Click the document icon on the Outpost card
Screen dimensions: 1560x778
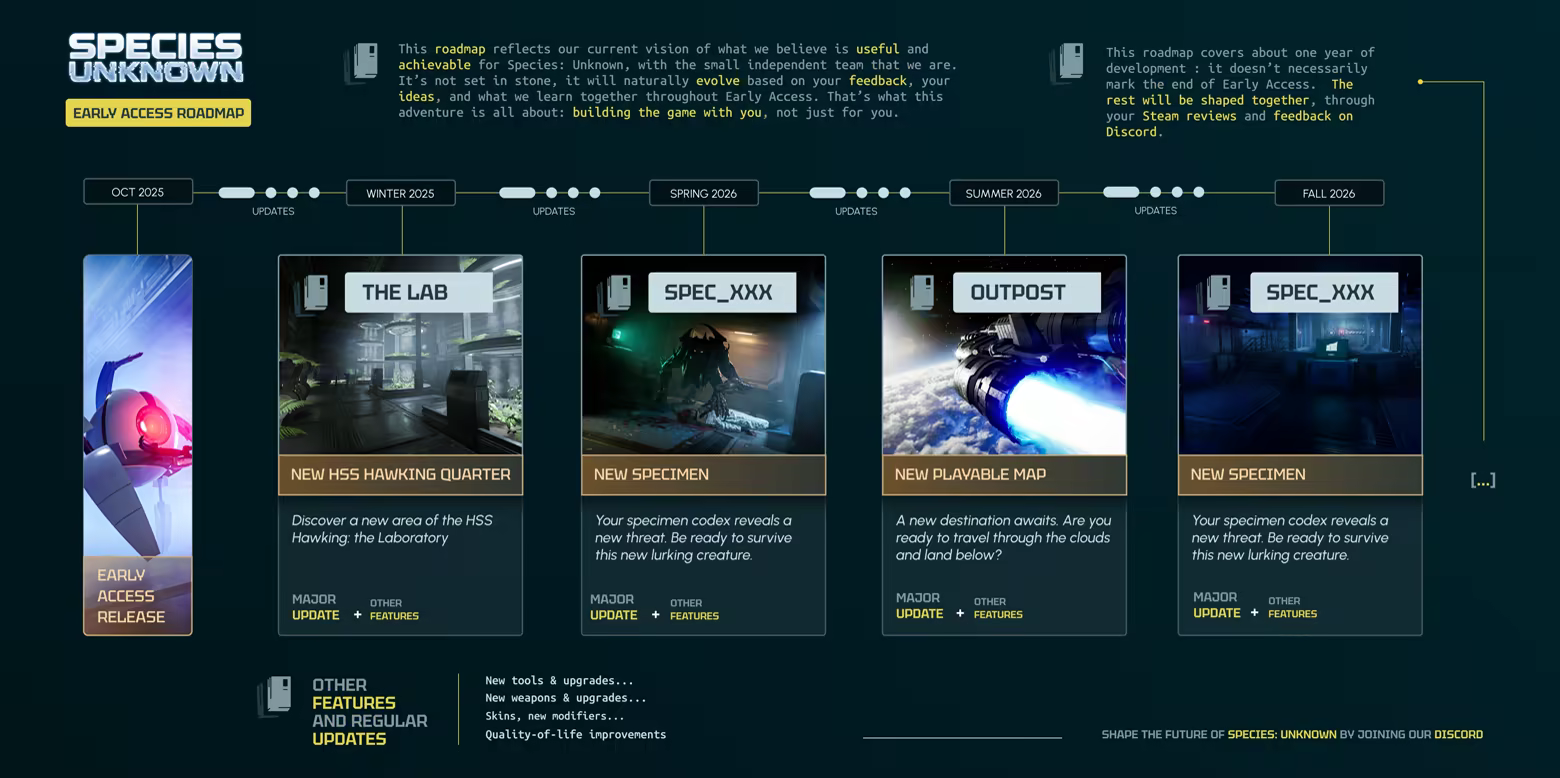[920, 293]
